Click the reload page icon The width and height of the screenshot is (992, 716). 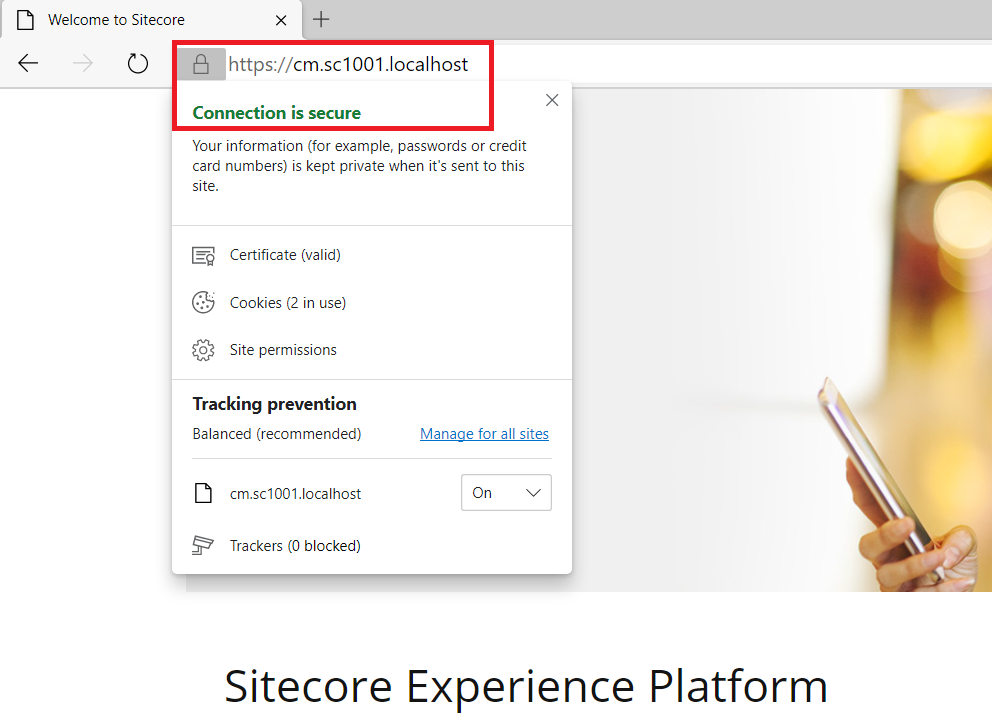tap(137, 63)
